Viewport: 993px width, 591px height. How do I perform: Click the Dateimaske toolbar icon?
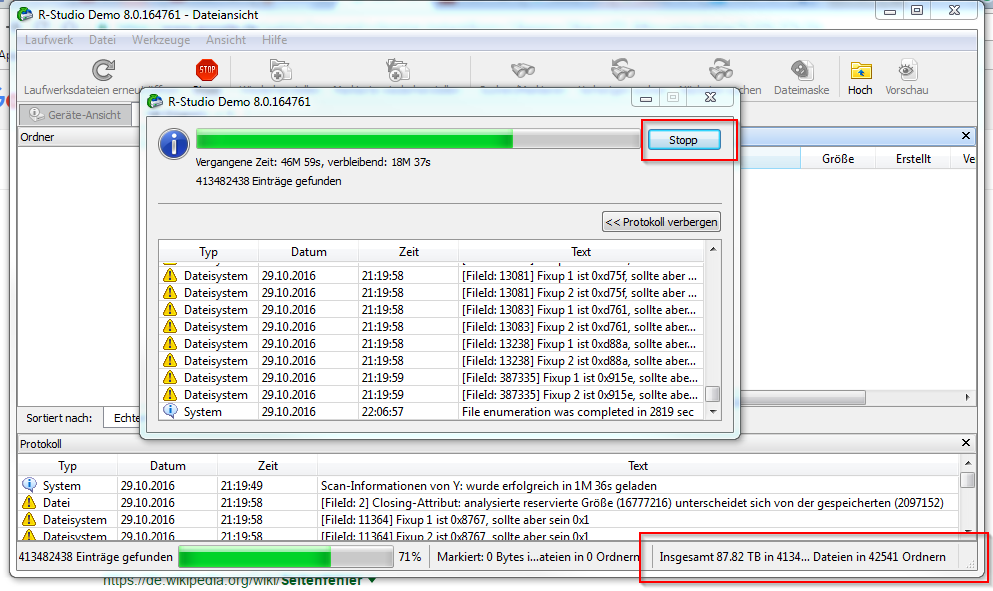coord(801,70)
